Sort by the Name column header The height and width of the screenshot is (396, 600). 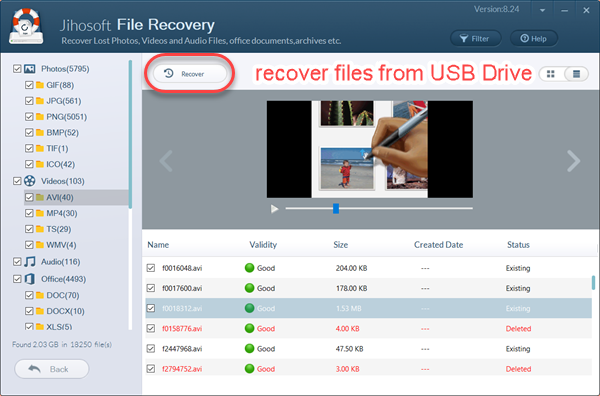158,245
